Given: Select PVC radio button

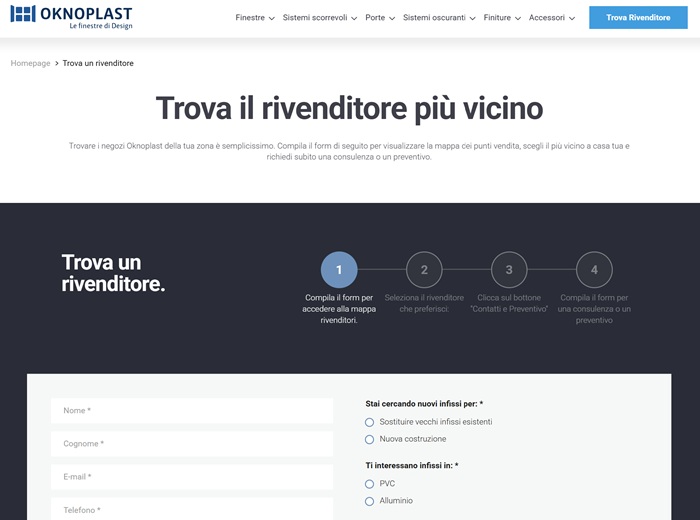Looking at the screenshot, I should tap(369, 484).
